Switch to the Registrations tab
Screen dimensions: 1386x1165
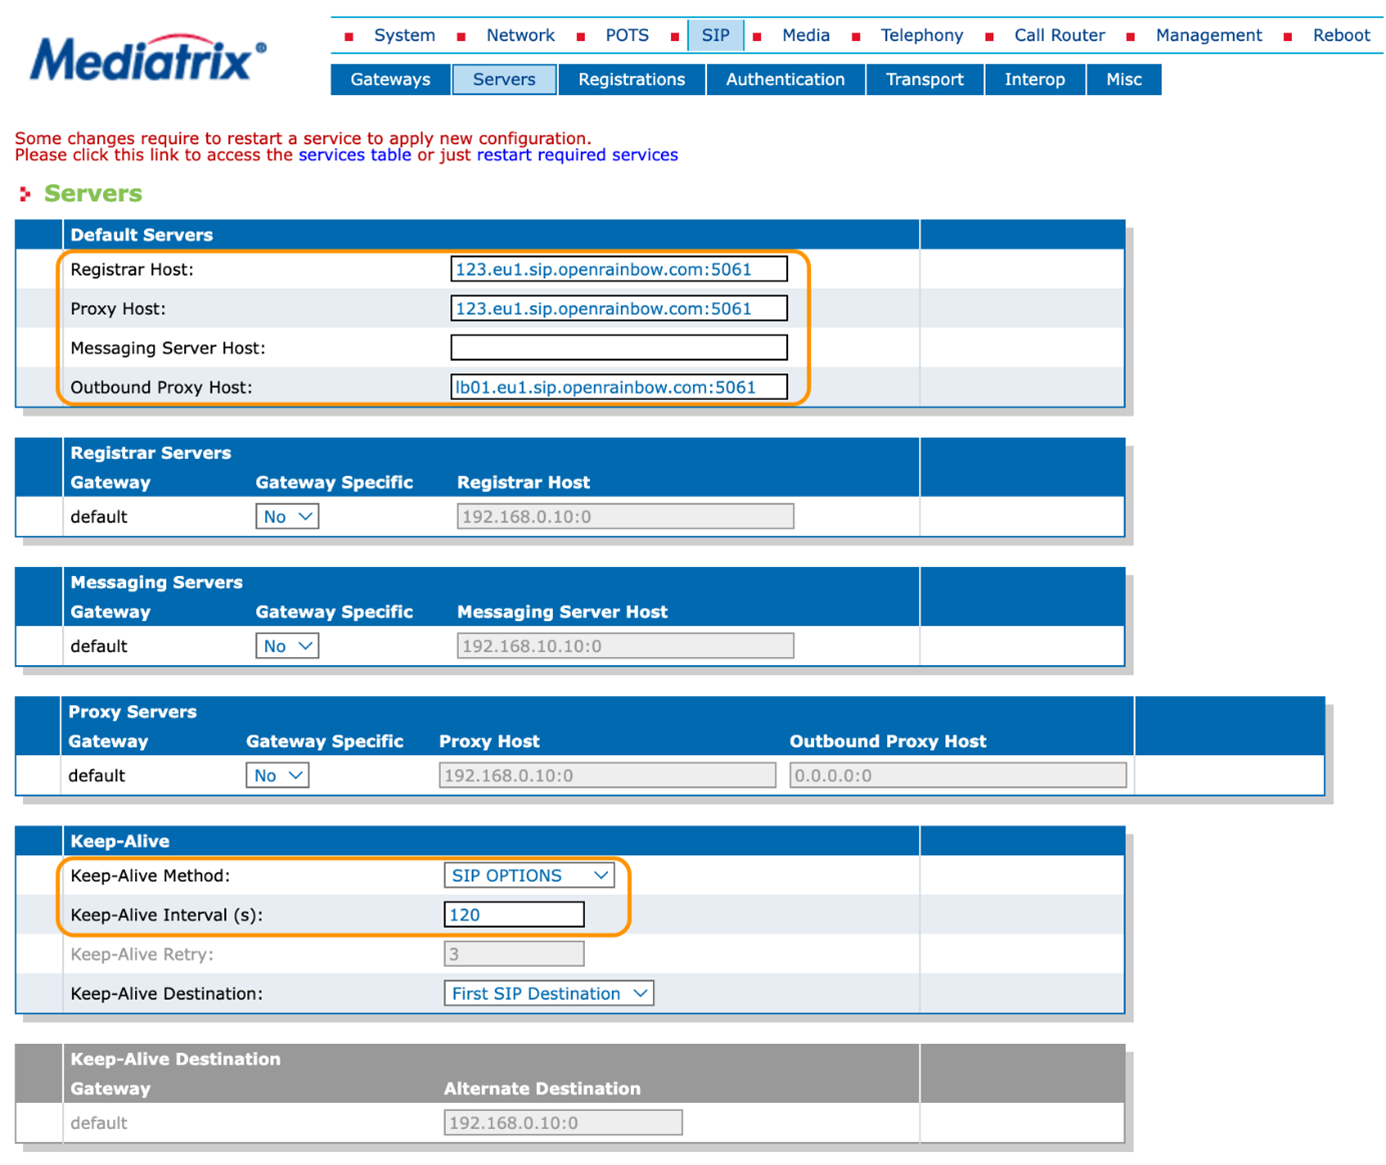(x=632, y=79)
